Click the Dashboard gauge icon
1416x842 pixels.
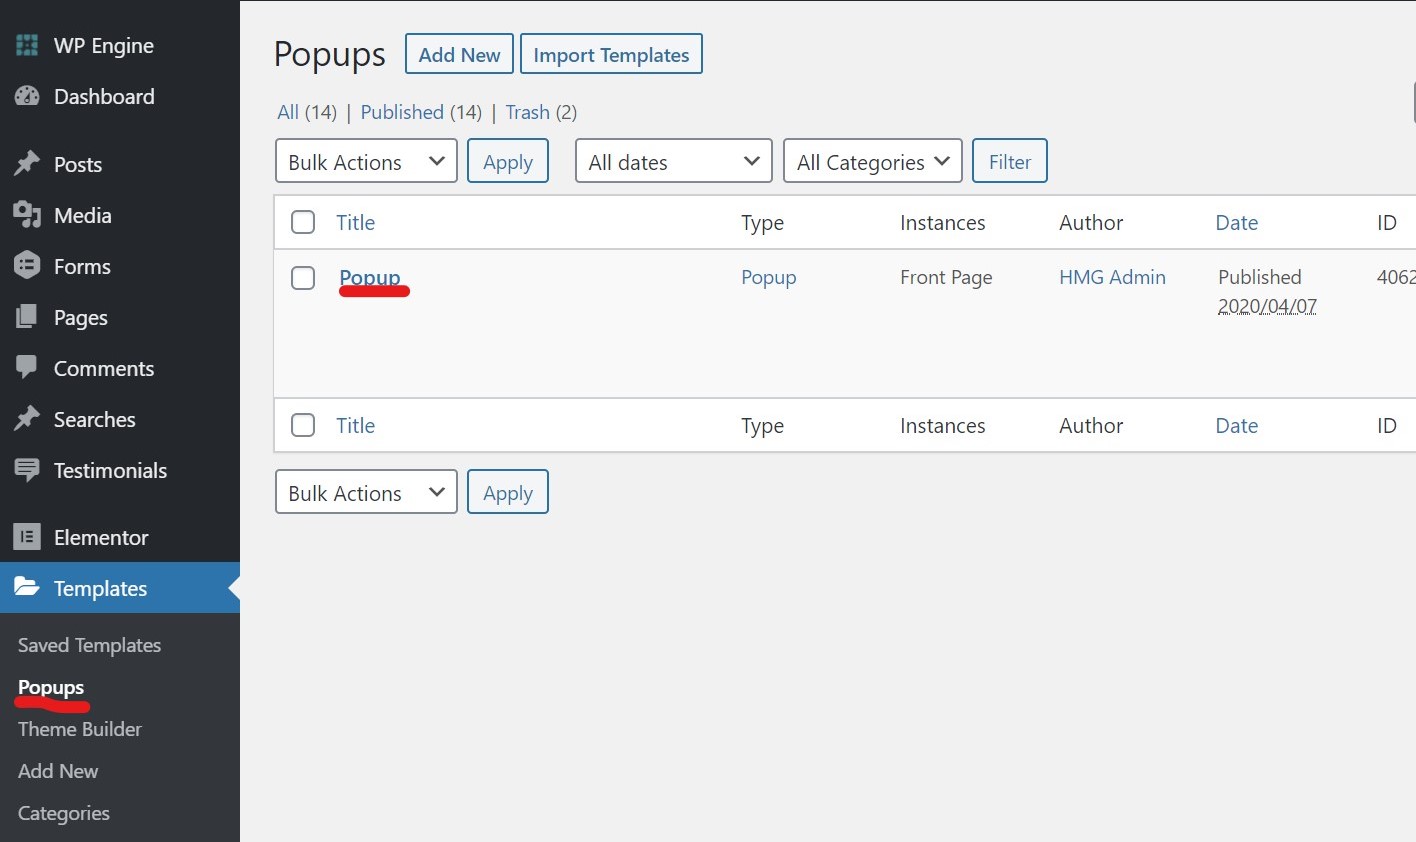[x=27, y=96]
